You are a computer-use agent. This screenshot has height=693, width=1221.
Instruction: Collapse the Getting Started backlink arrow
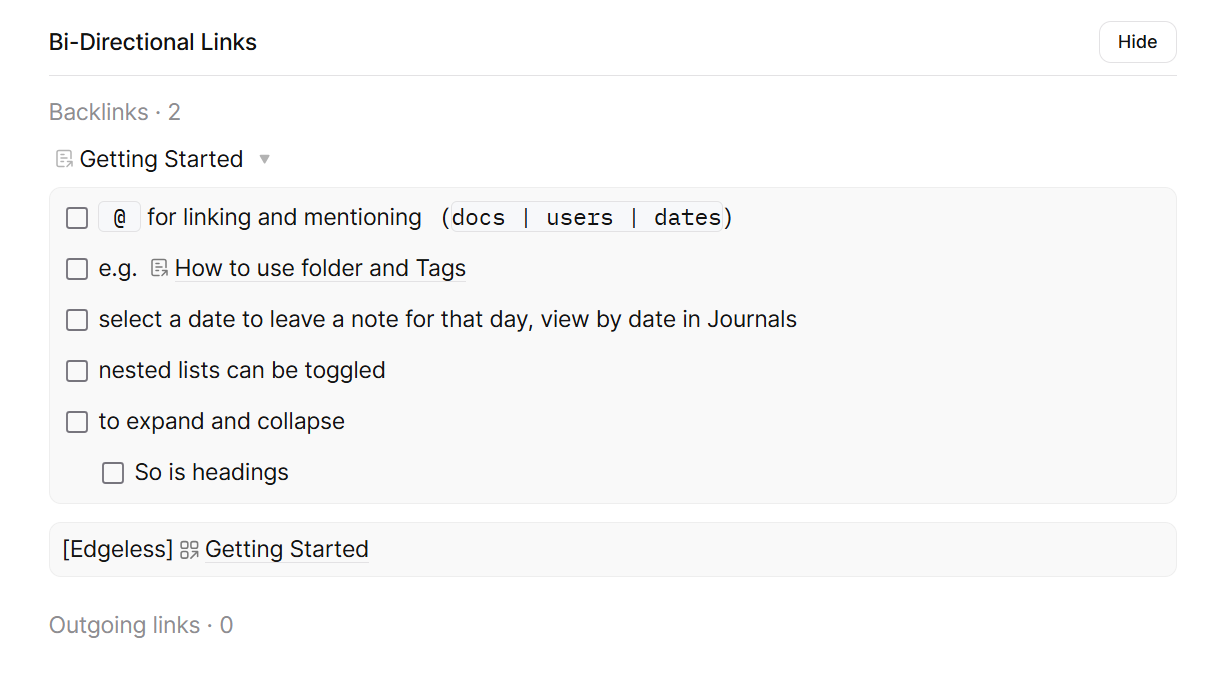coord(264,159)
